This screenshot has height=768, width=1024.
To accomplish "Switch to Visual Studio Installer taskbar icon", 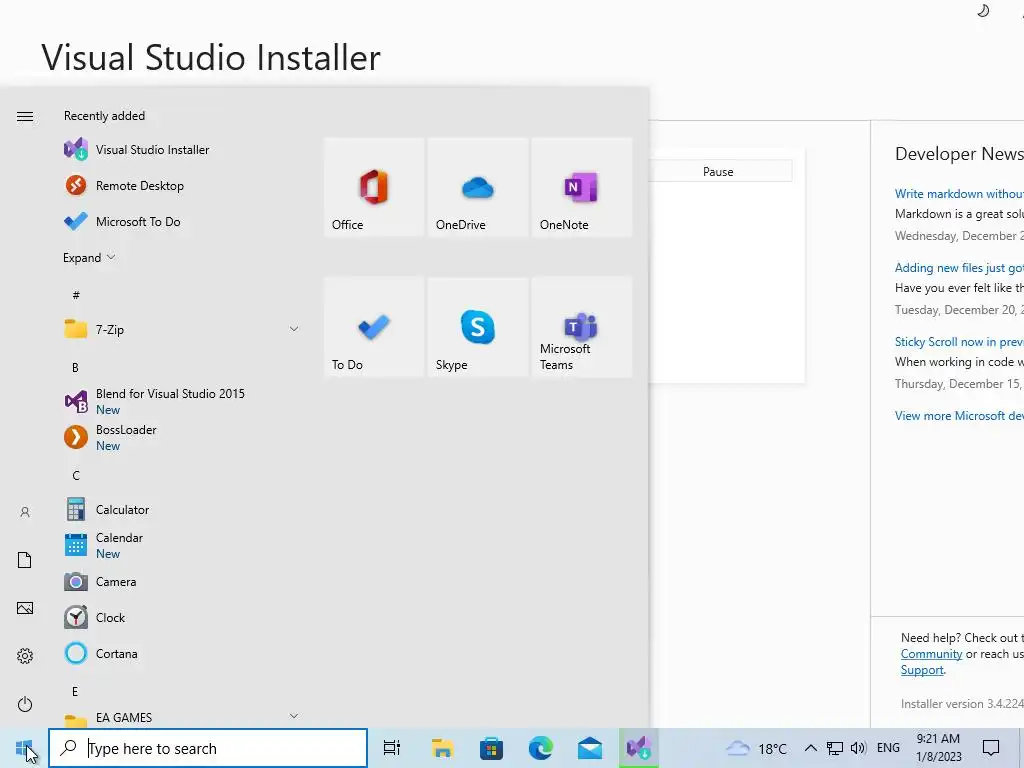I will tap(639, 748).
